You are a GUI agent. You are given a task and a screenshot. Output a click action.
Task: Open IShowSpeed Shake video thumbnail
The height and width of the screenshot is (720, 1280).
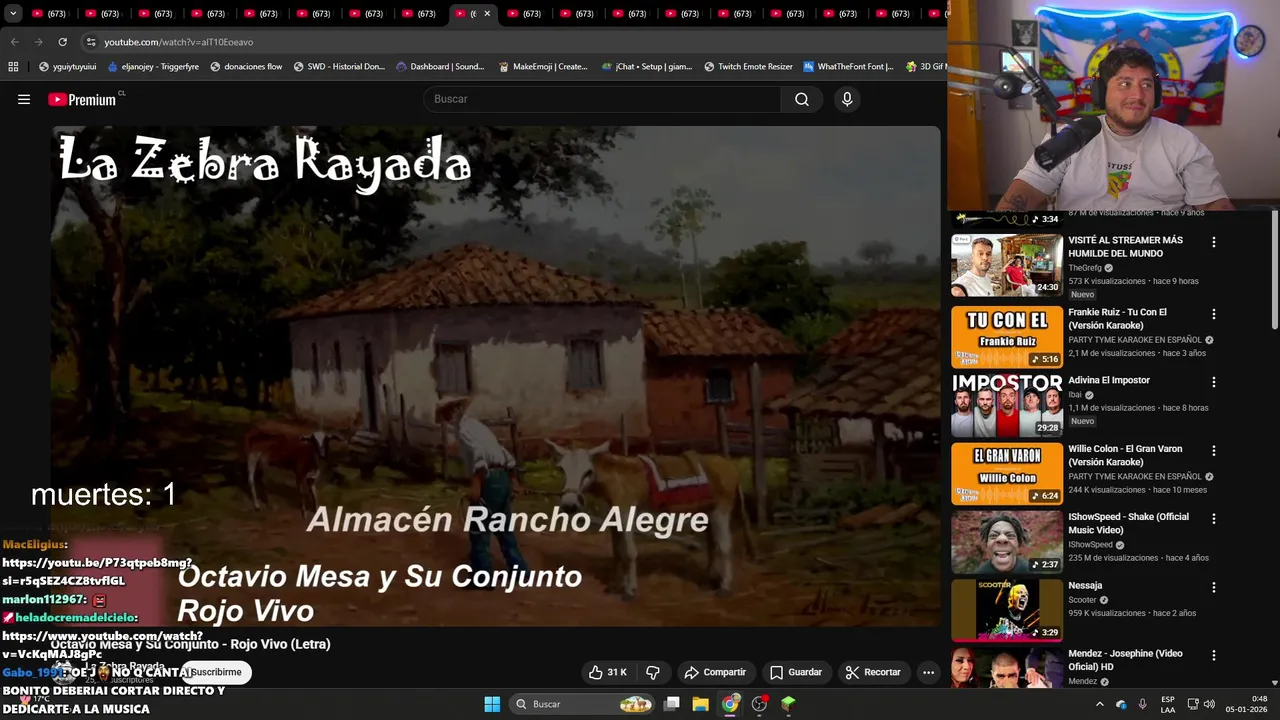click(1006, 541)
